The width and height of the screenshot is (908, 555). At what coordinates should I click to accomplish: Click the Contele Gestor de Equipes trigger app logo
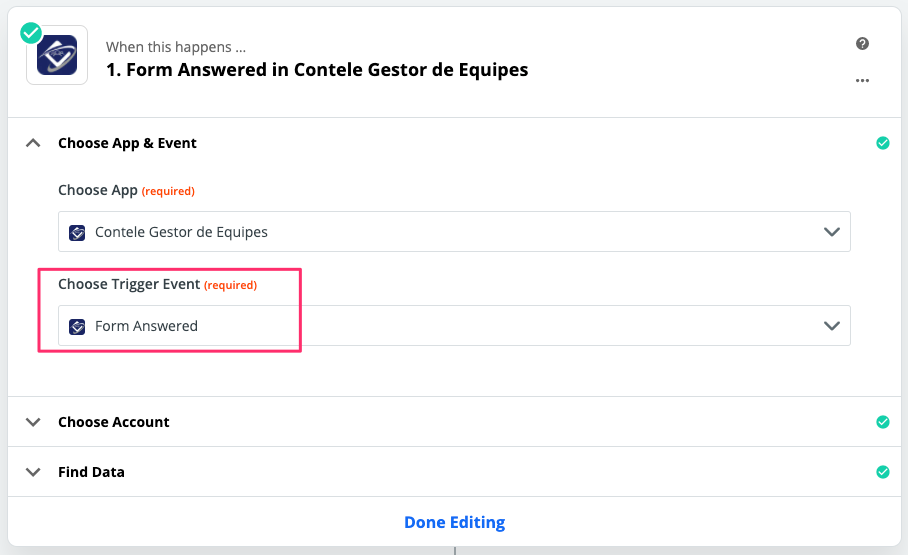click(x=57, y=55)
